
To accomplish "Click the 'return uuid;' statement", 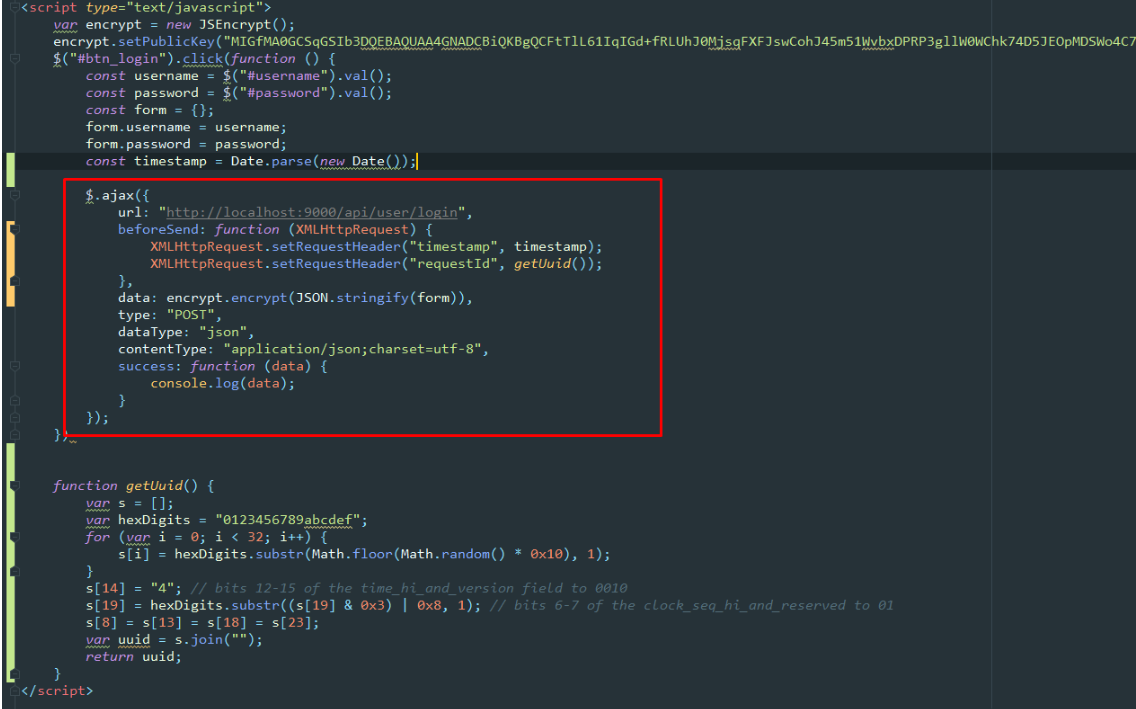I will click(x=134, y=657).
